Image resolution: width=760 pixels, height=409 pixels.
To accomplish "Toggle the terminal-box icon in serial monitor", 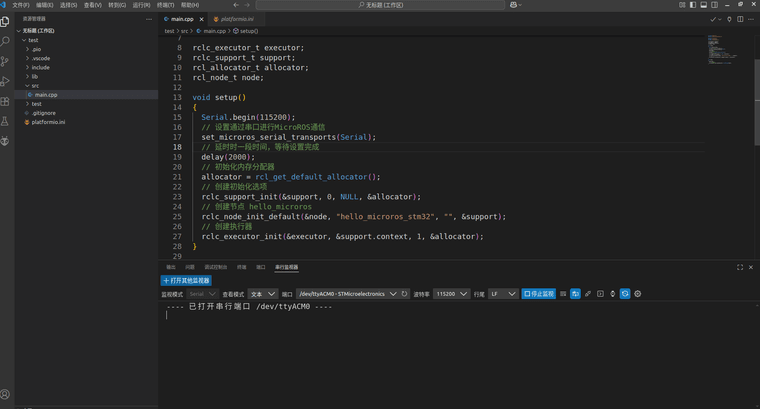I will pyautogui.click(x=600, y=294).
